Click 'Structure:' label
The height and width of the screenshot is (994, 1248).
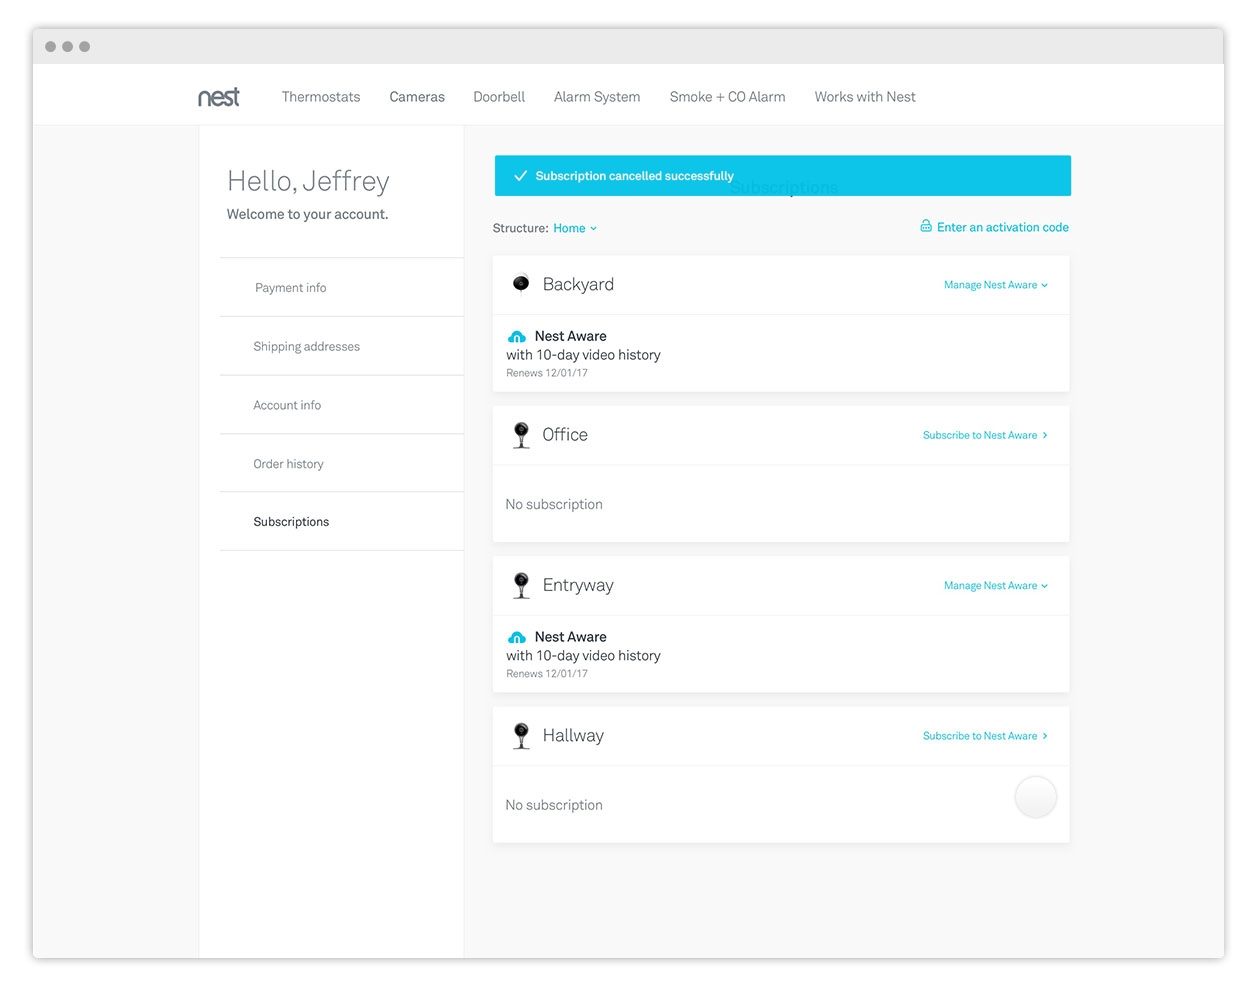point(520,228)
